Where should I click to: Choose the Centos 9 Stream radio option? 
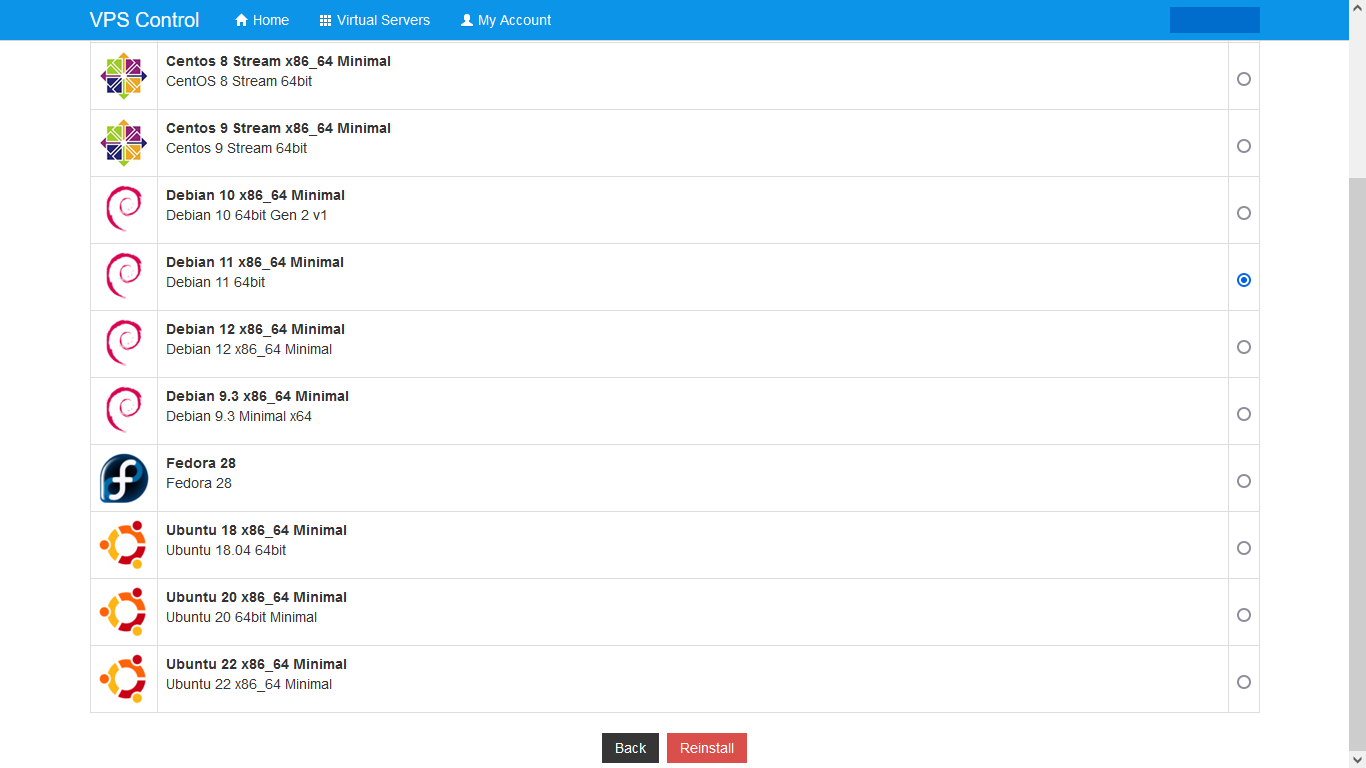[x=1244, y=146]
